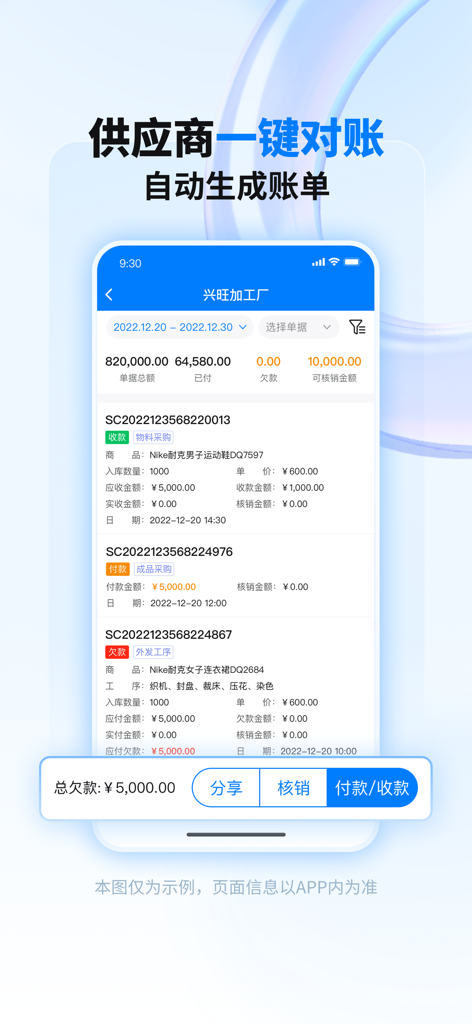Screen dimensions: 472x1024
Task: Tap the date 2022-12-20 14:30
Action: coord(188,520)
